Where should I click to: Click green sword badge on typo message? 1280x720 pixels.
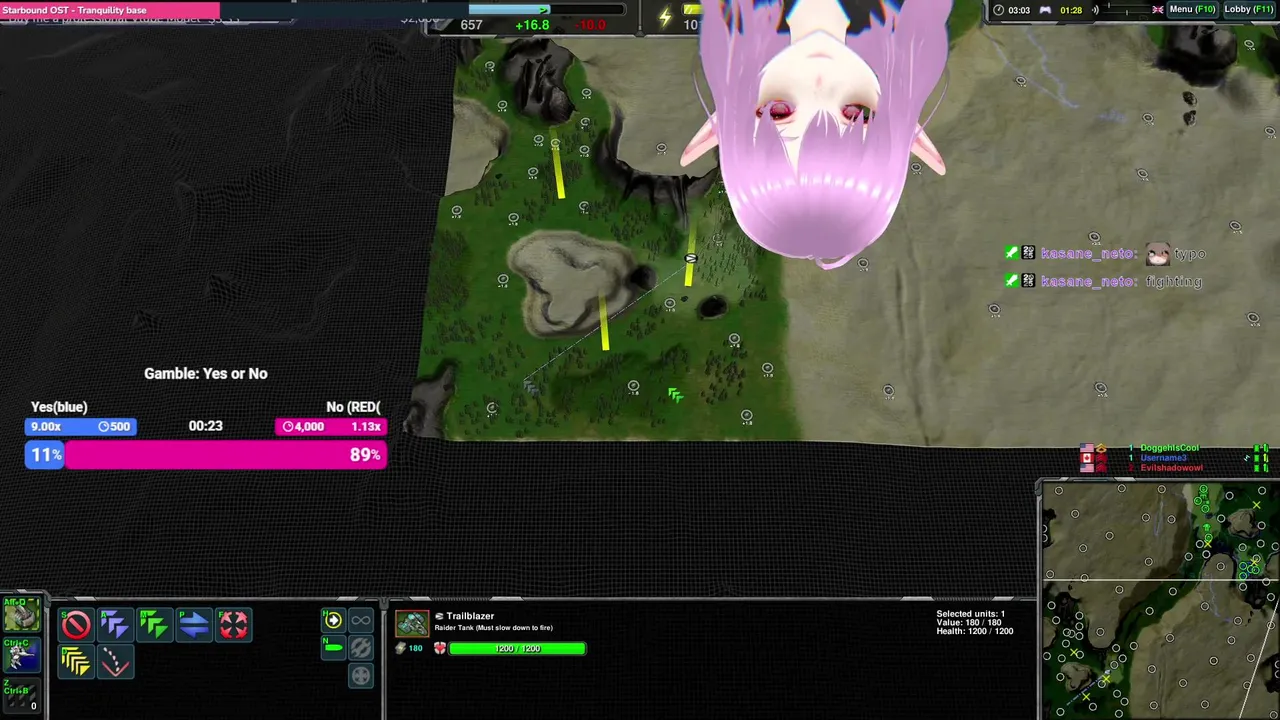coord(1011,254)
